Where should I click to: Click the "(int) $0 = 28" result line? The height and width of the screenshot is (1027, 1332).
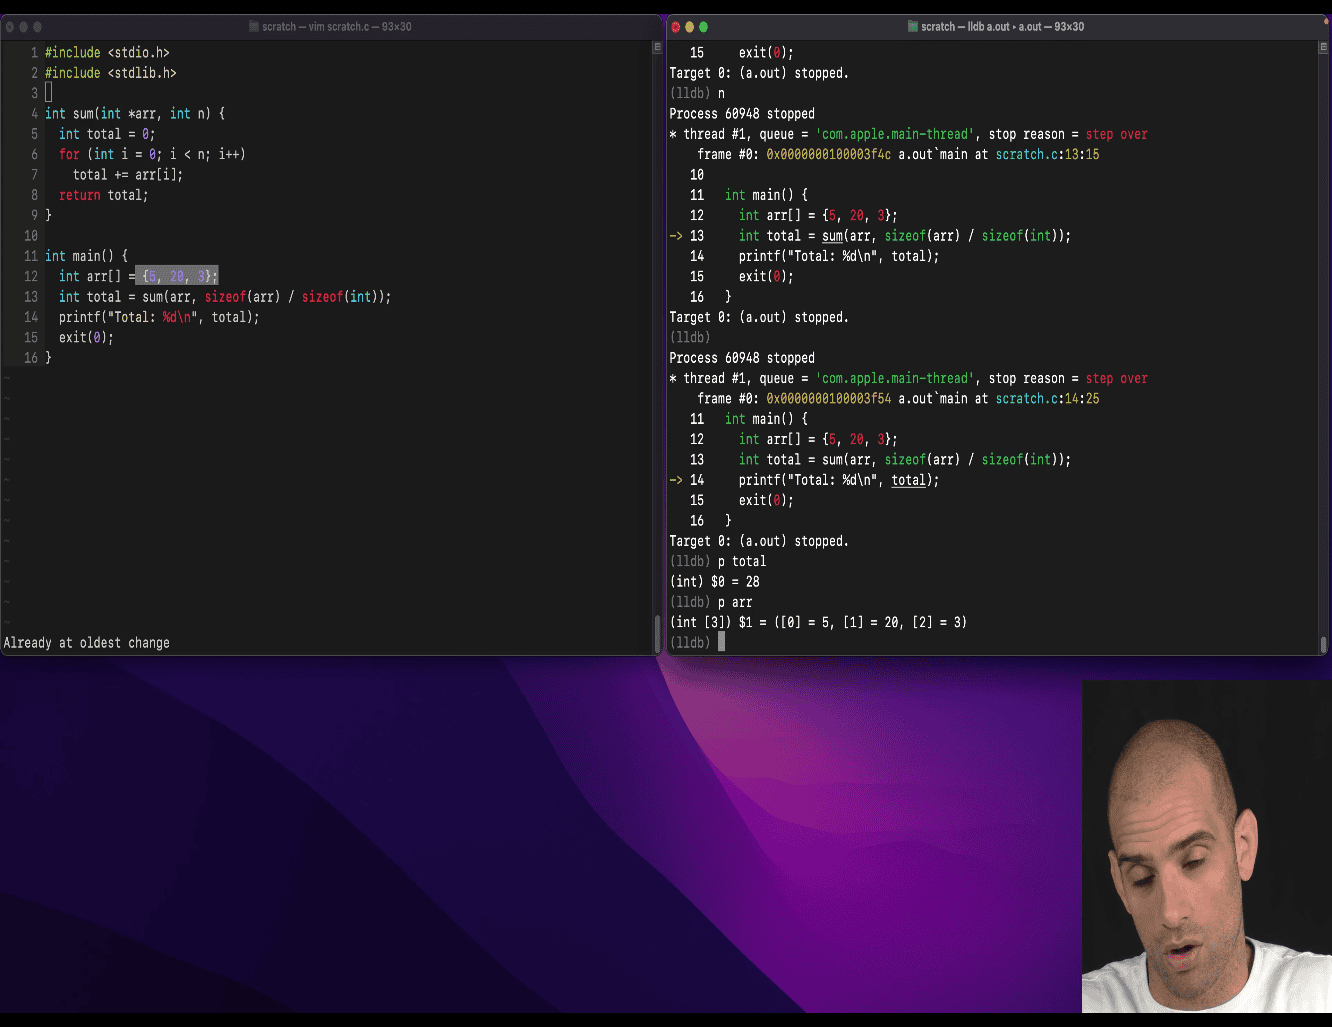click(714, 581)
